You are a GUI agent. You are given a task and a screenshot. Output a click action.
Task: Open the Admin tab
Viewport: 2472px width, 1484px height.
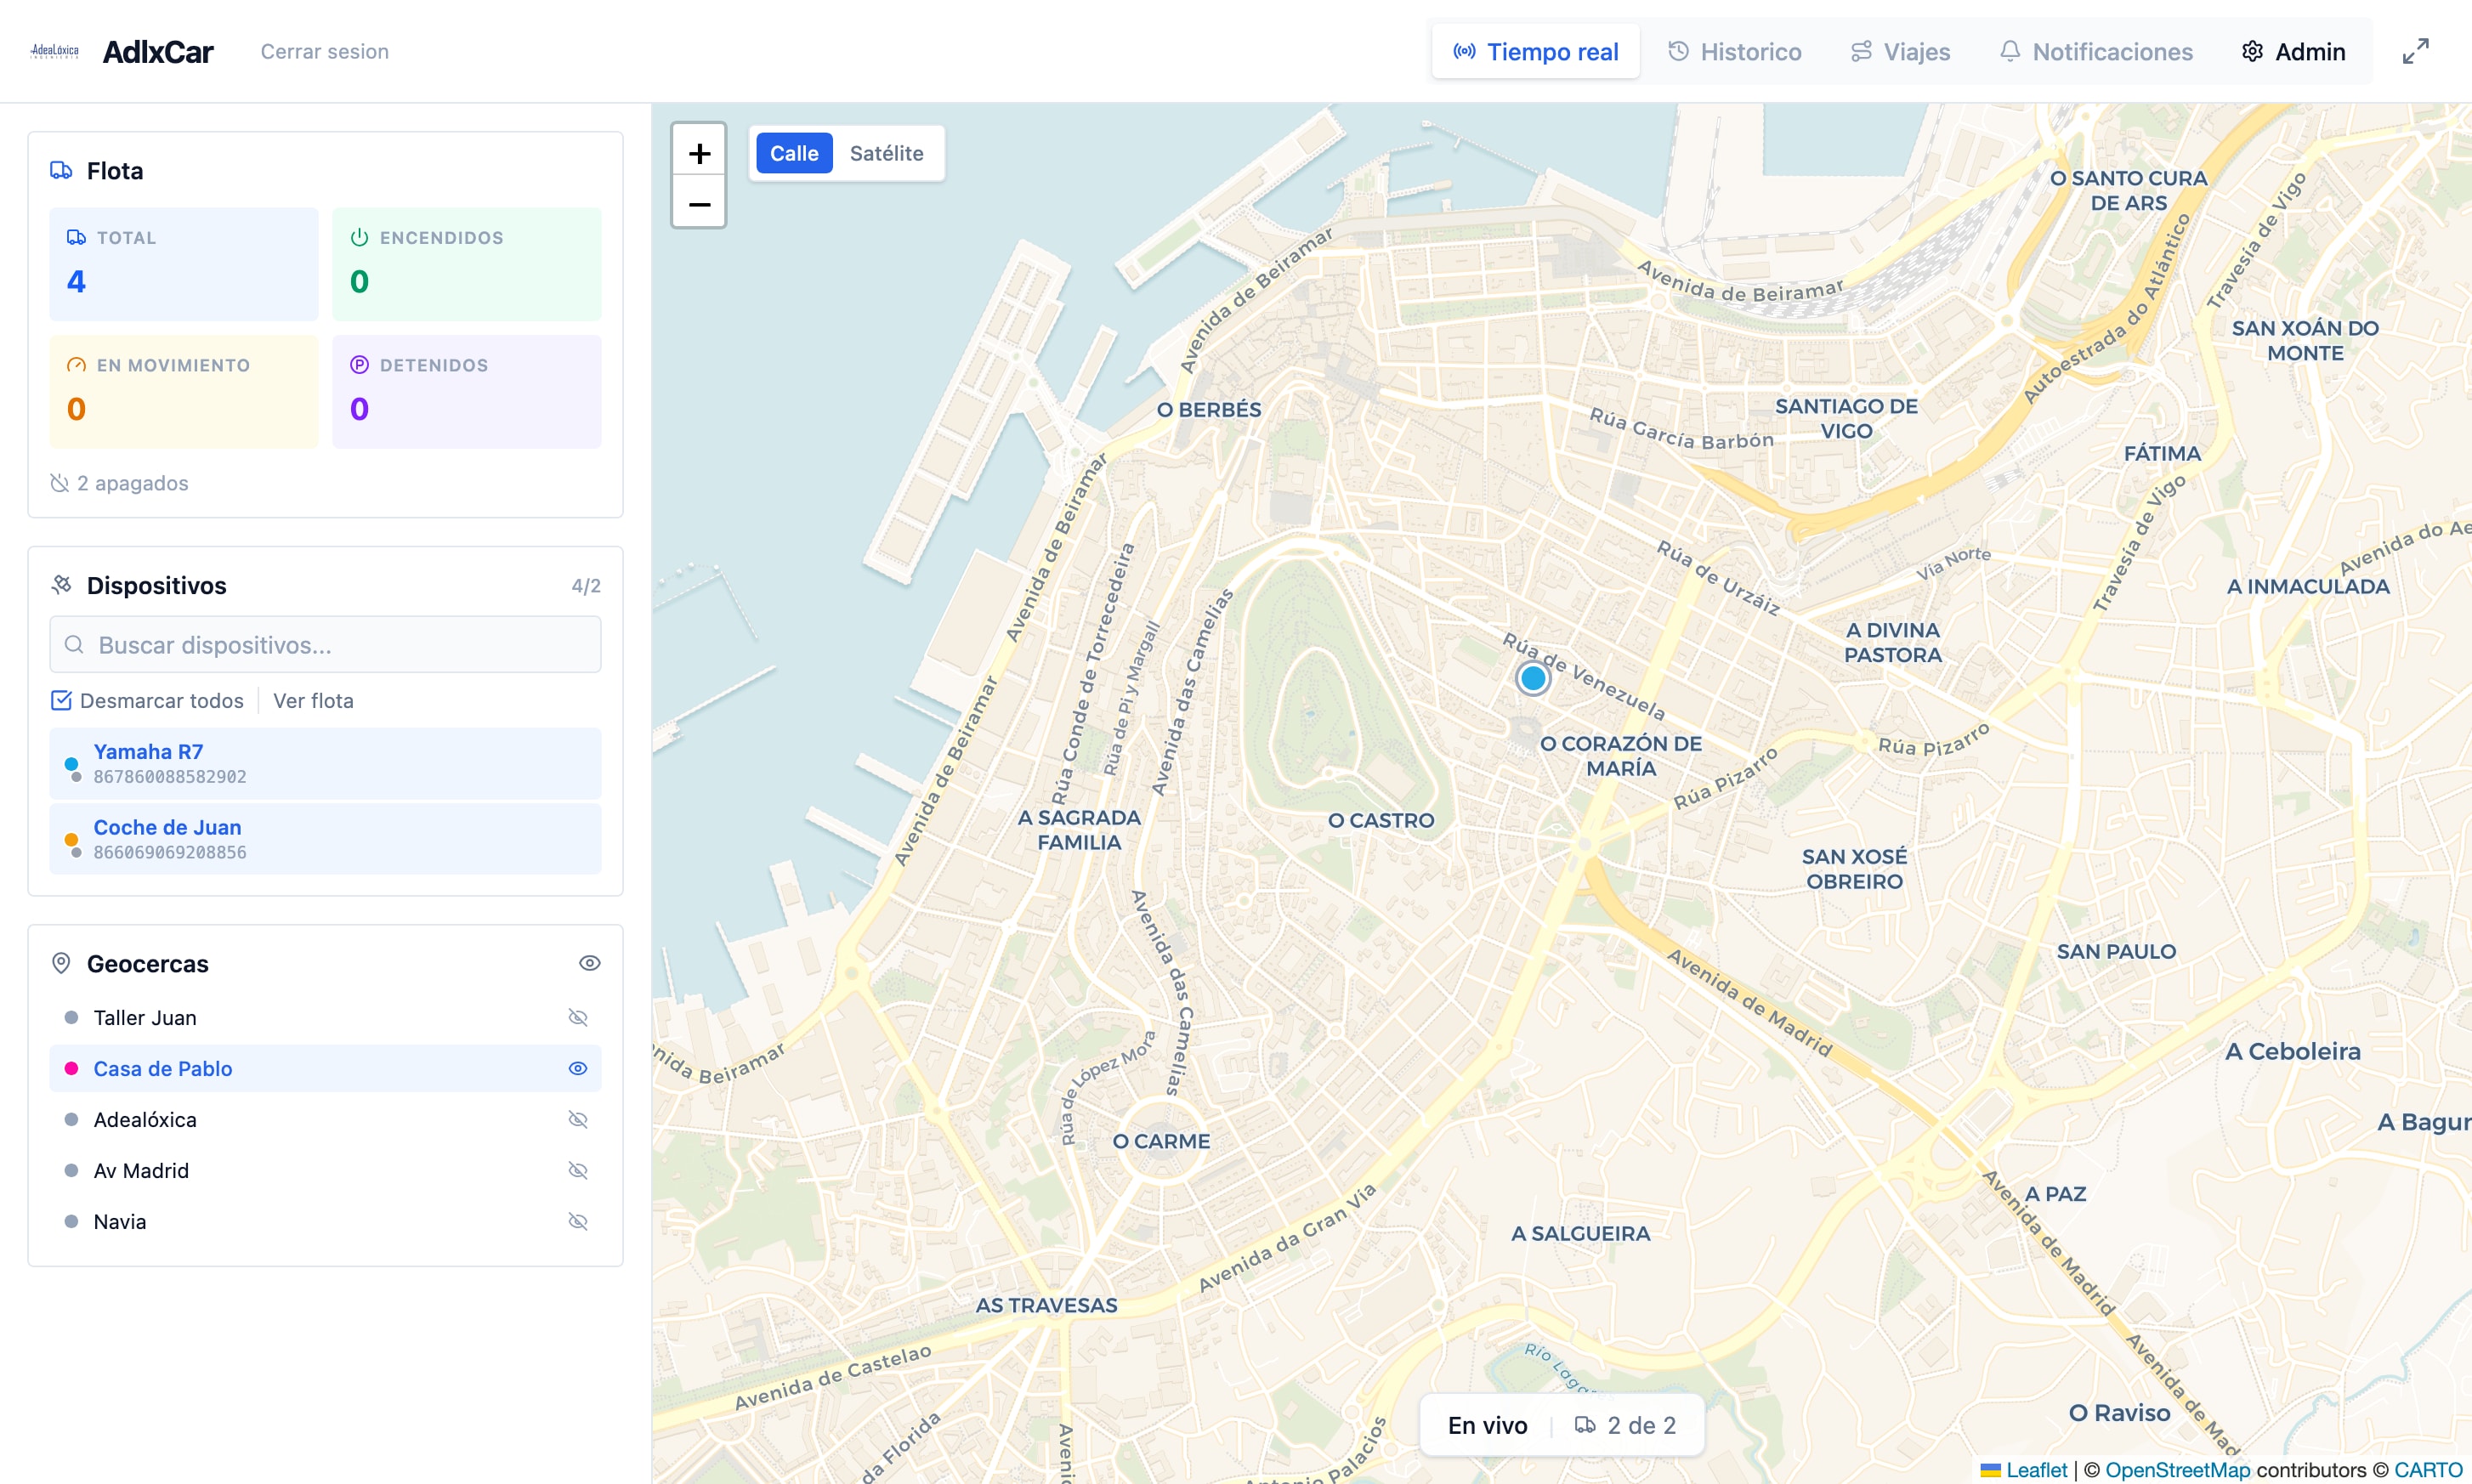(2293, 52)
